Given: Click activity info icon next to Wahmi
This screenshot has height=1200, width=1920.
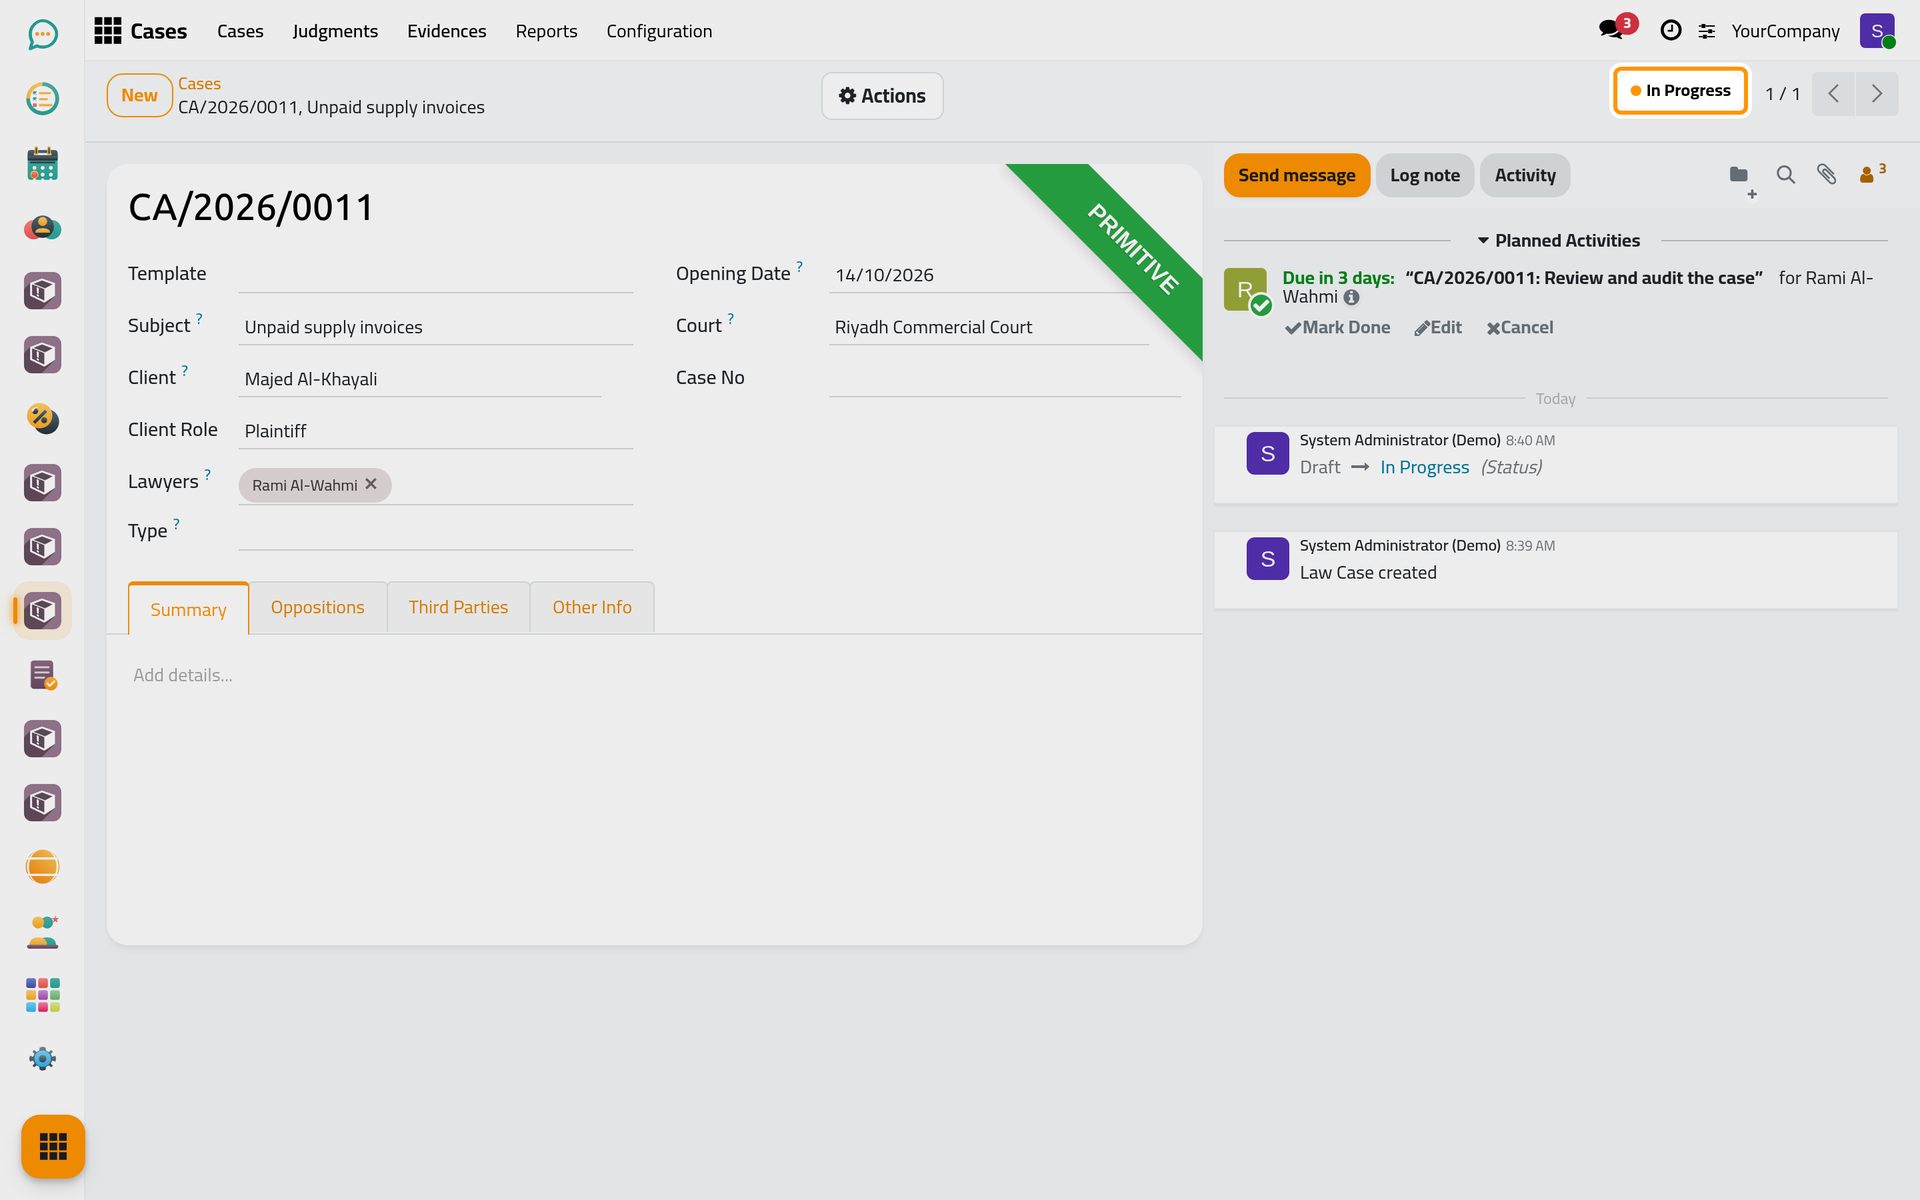Looking at the screenshot, I should [1351, 298].
